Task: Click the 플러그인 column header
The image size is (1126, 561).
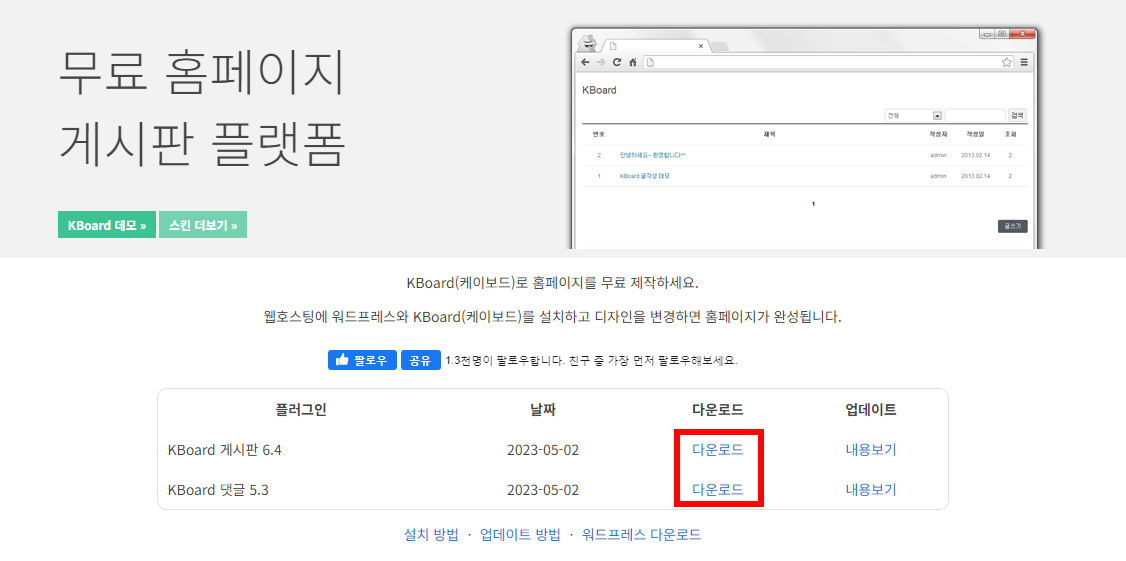Action: pos(301,410)
